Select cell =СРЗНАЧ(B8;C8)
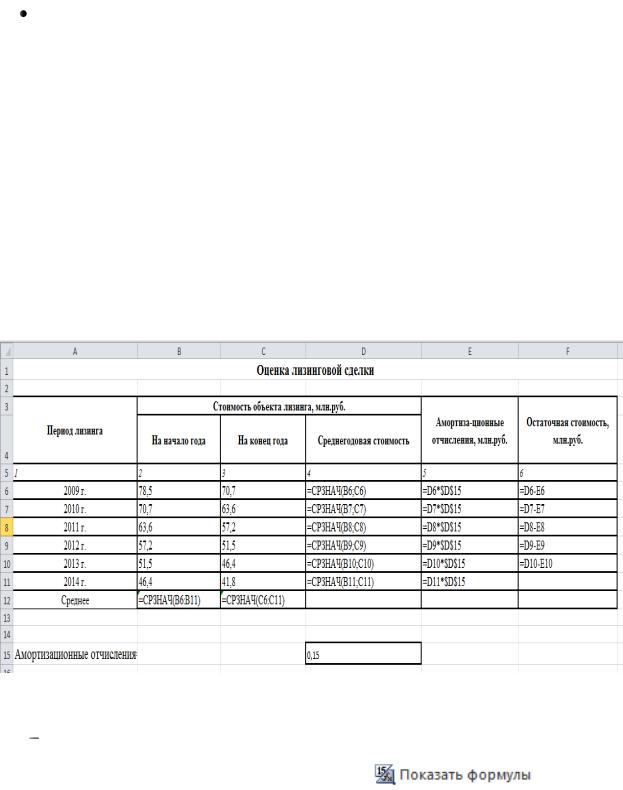Screen dimensions: 623x790 363,527
